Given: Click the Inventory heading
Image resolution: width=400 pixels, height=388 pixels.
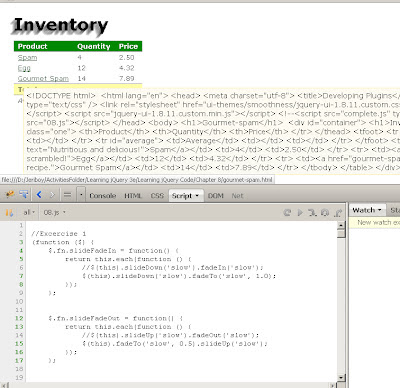Looking at the screenshot, I should tap(60, 26).
